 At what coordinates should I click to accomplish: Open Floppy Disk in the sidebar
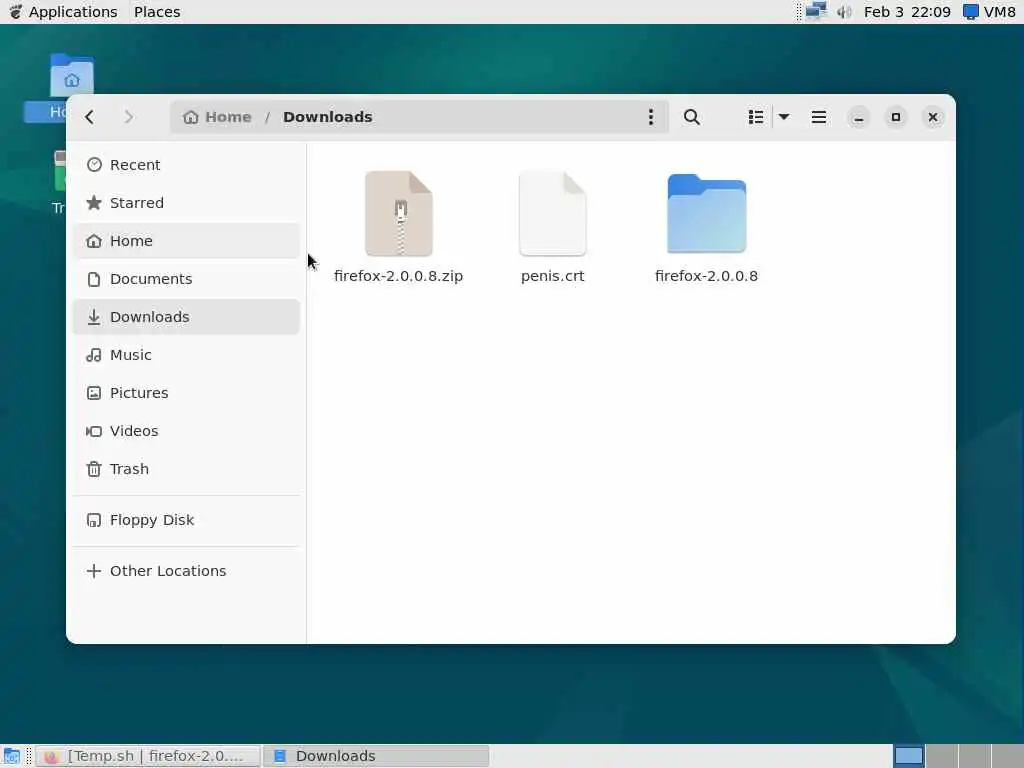pos(186,520)
